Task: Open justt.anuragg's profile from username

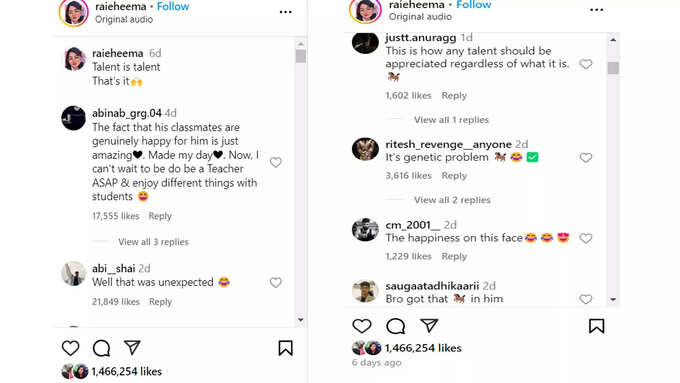Action: pos(421,38)
